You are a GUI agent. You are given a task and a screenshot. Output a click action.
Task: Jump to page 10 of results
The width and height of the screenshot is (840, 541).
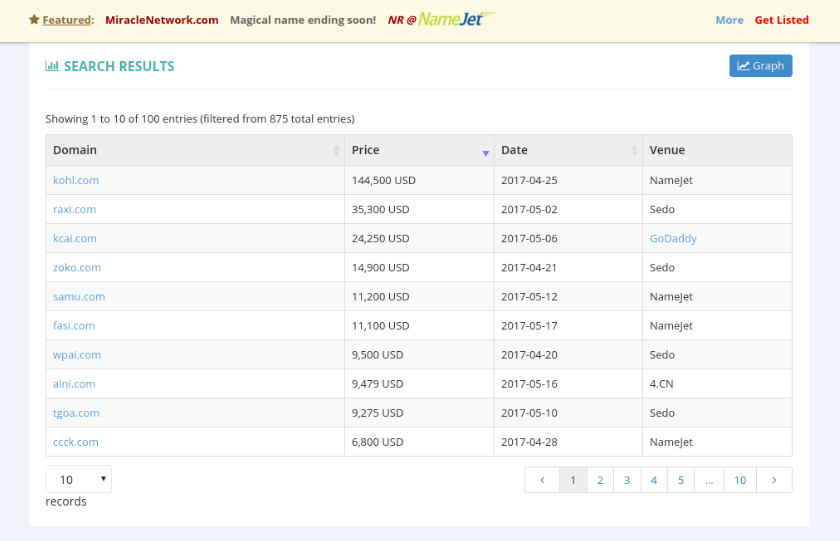click(x=740, y=480)
